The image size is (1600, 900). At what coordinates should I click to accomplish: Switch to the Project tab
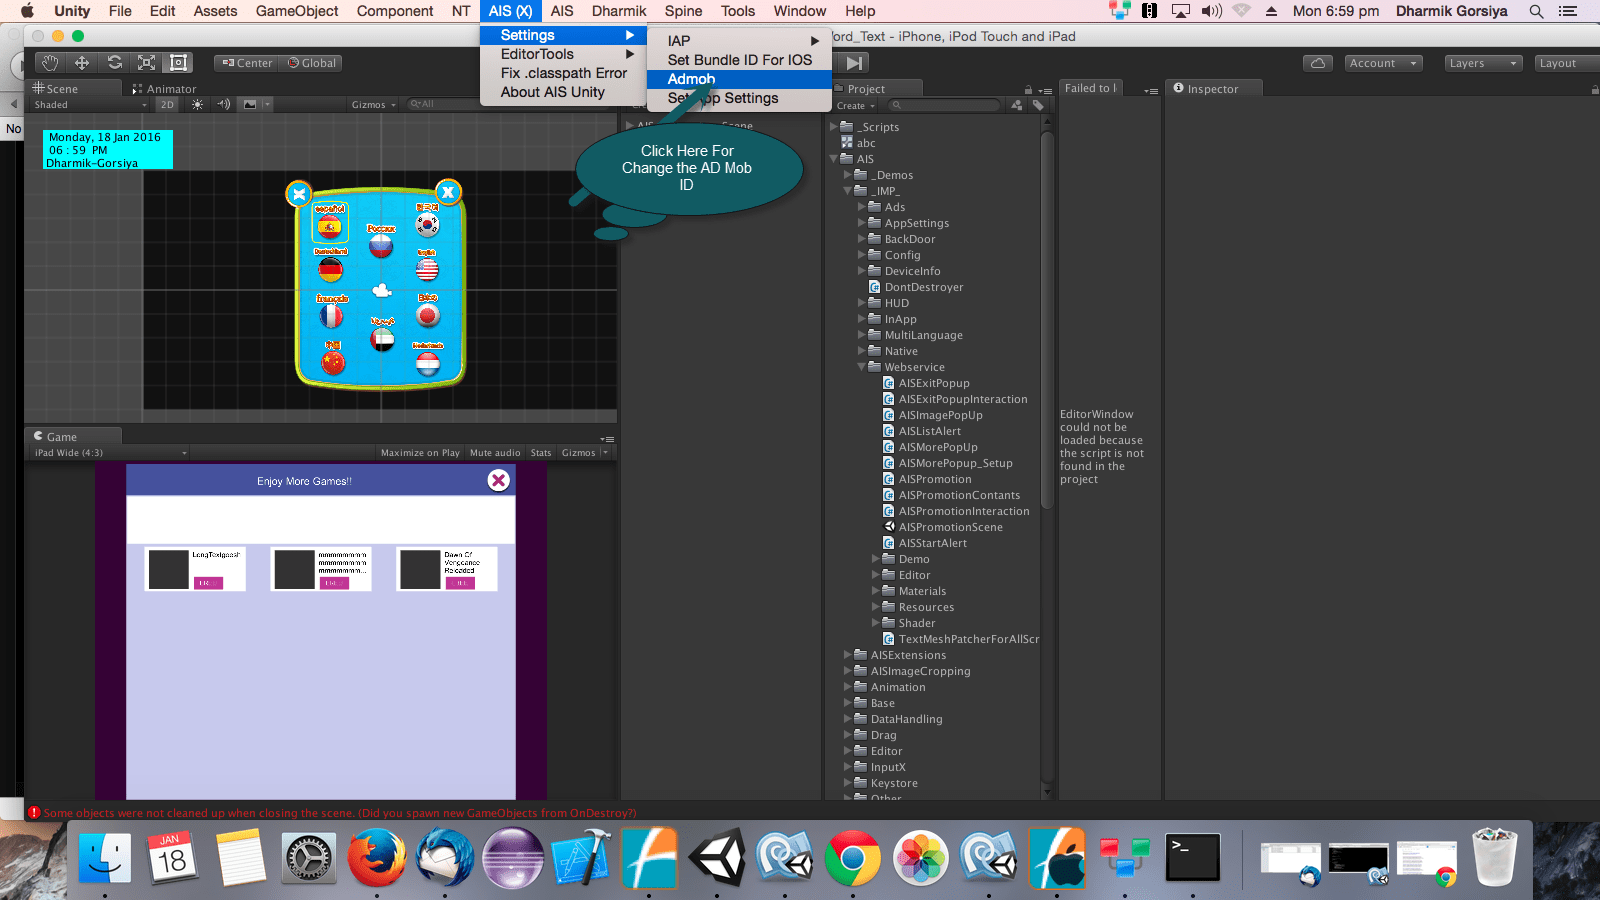866,89
